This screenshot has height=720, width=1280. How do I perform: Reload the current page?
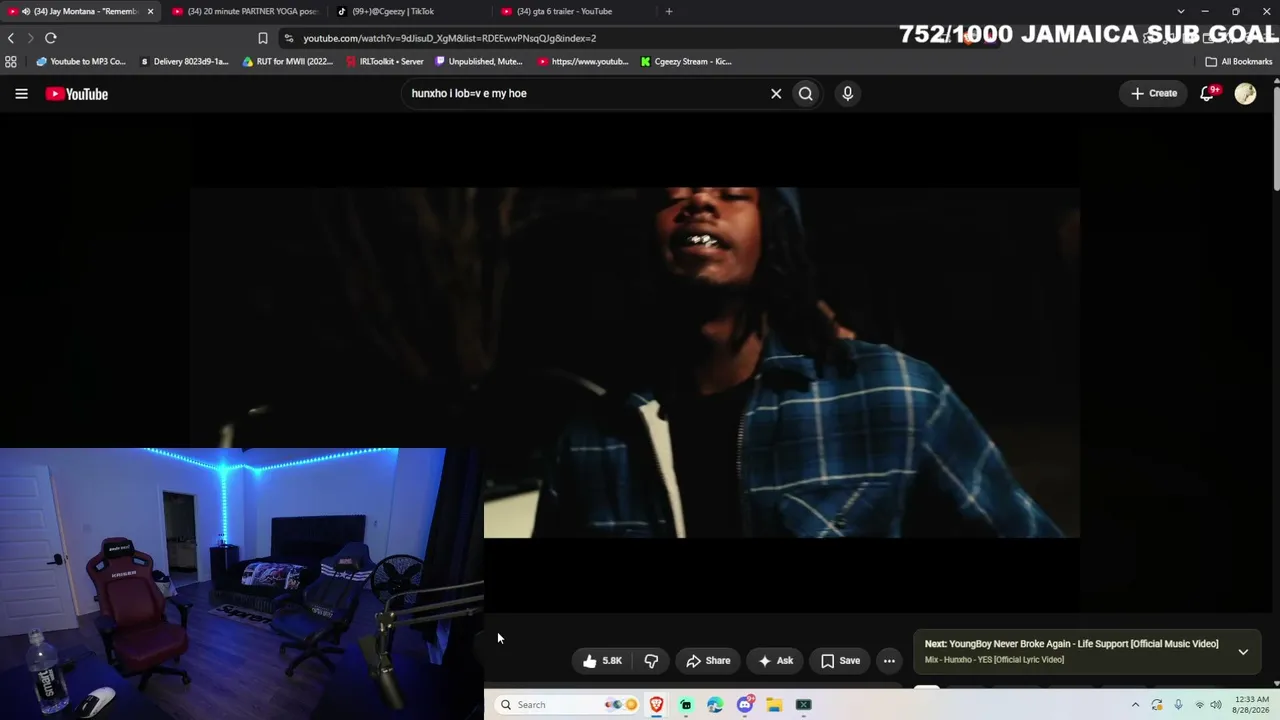tap(51, 38)
